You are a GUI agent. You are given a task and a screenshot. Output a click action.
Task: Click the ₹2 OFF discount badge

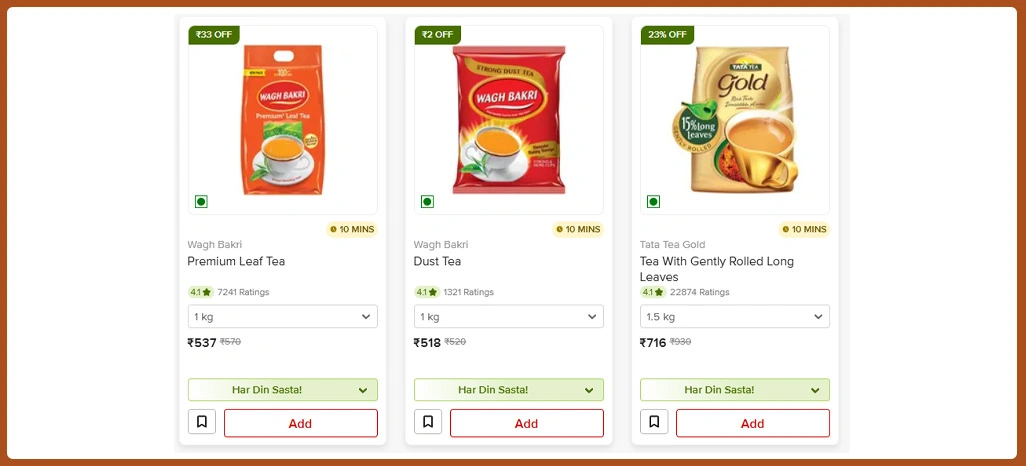pos(438,35)
